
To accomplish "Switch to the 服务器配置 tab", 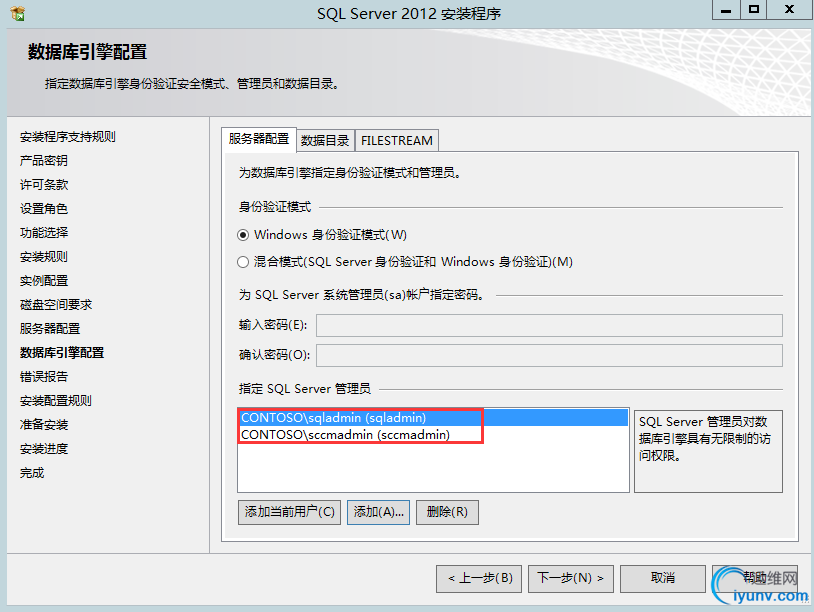I will coord(259,139).
